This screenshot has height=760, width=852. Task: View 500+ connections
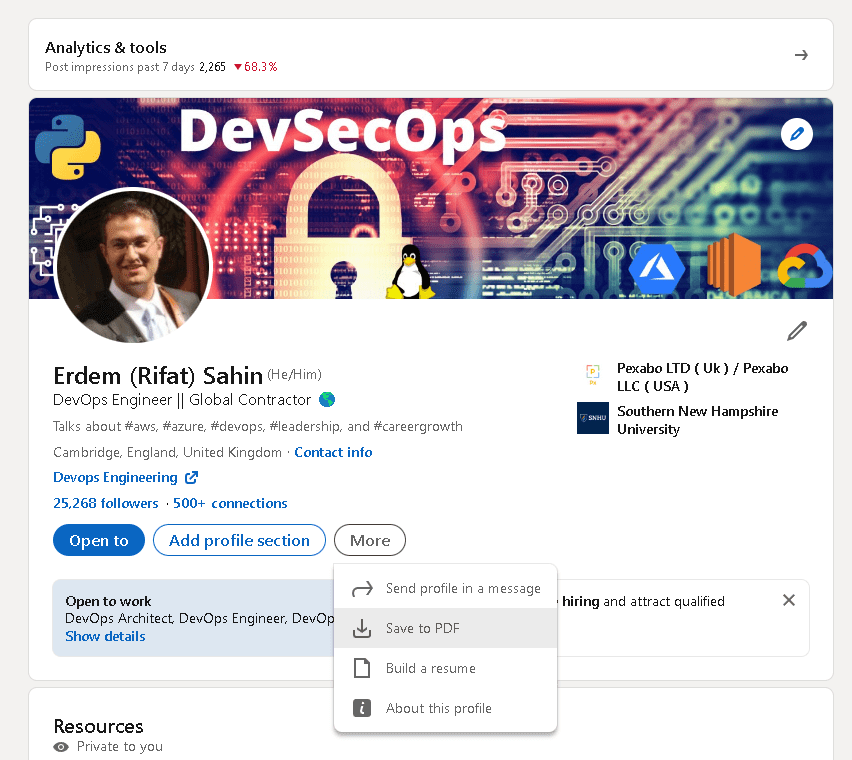pos(230,503)
